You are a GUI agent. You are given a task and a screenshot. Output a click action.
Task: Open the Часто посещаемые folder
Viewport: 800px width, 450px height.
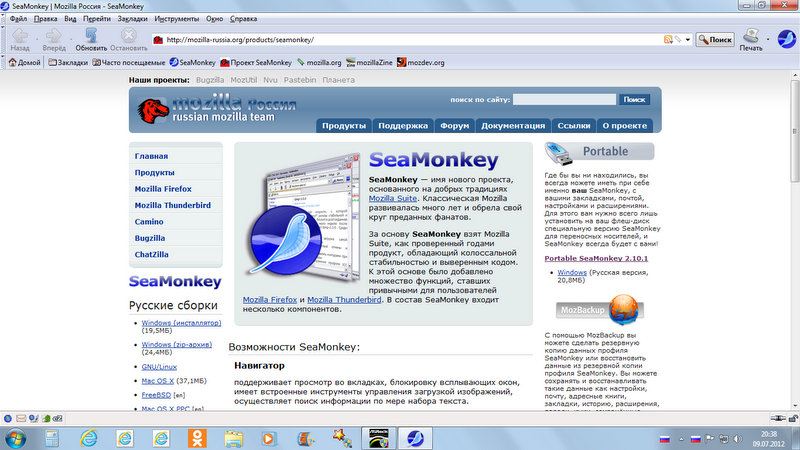click(x=129, y=62)
